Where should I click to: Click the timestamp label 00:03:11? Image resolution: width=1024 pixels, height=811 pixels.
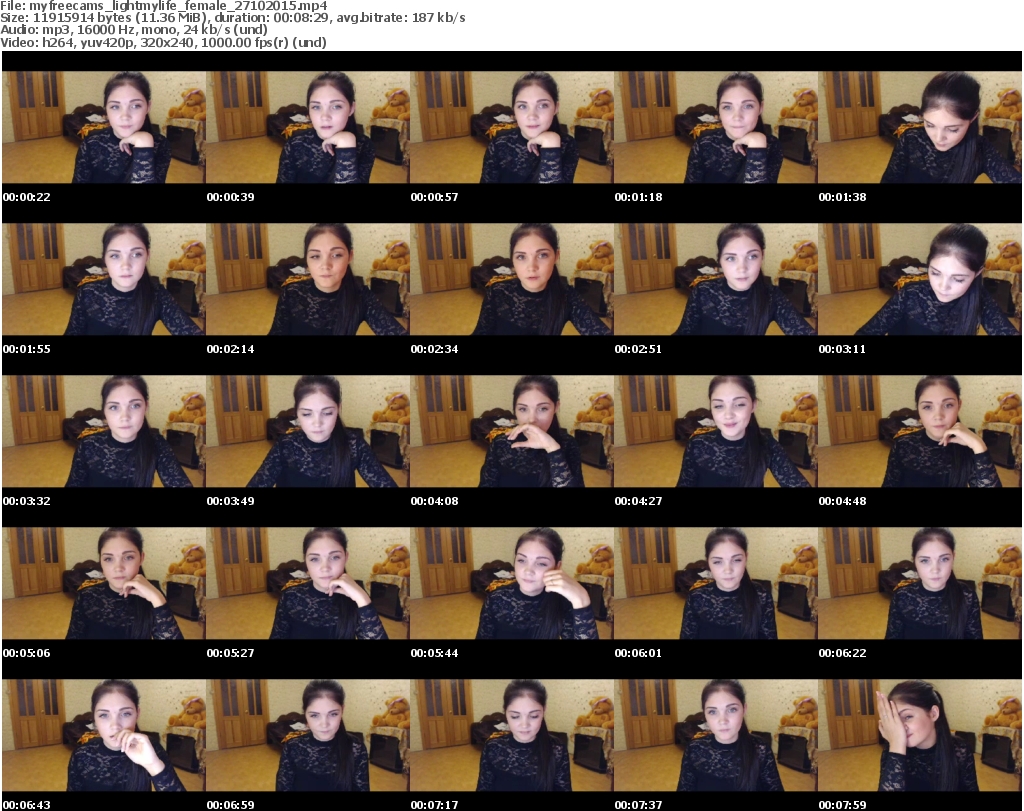842,349
